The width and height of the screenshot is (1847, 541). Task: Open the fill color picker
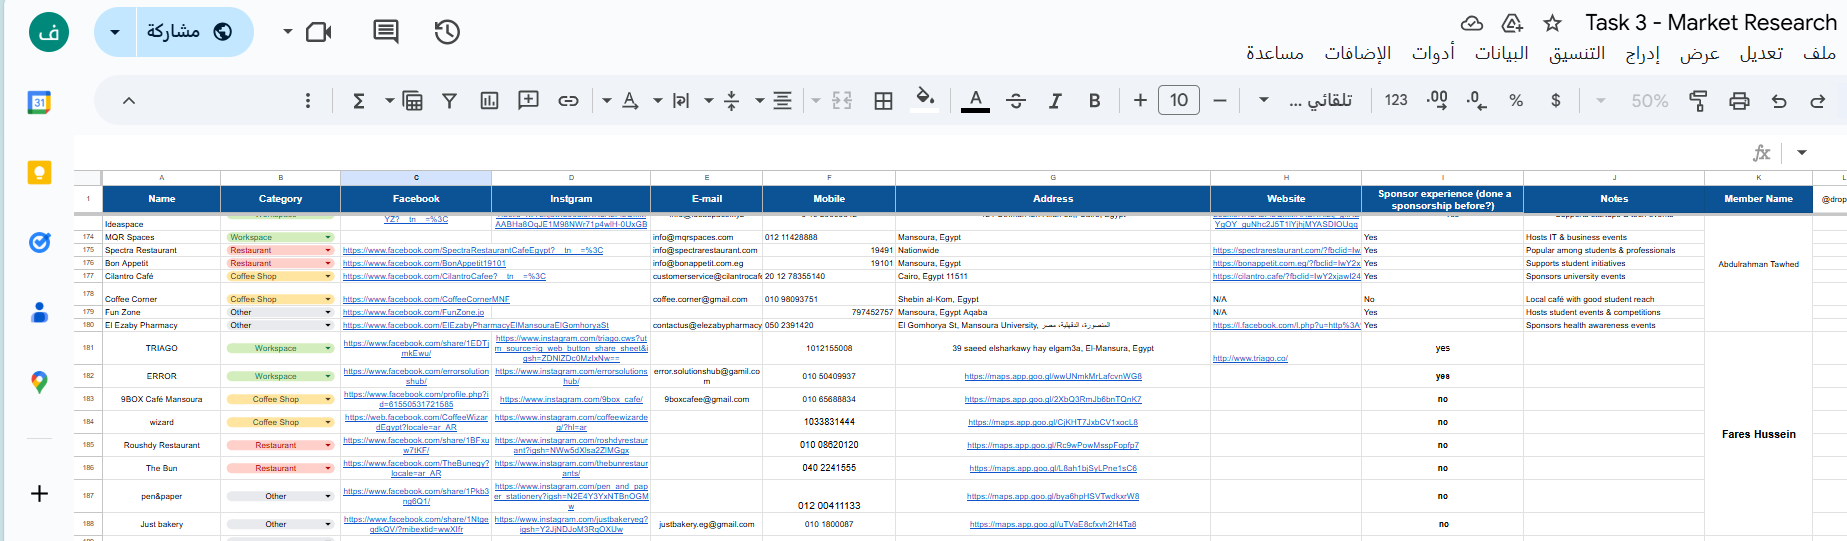(925, 99)
